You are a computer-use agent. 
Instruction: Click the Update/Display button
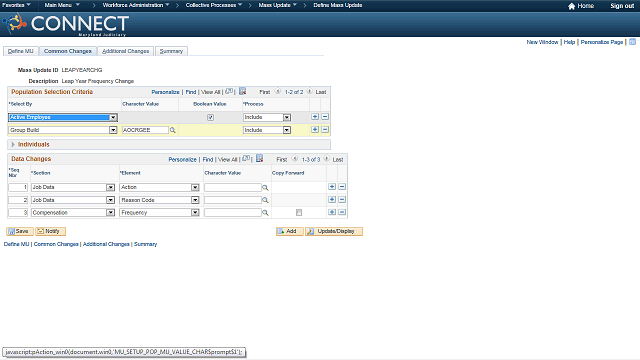coord(334,231)
